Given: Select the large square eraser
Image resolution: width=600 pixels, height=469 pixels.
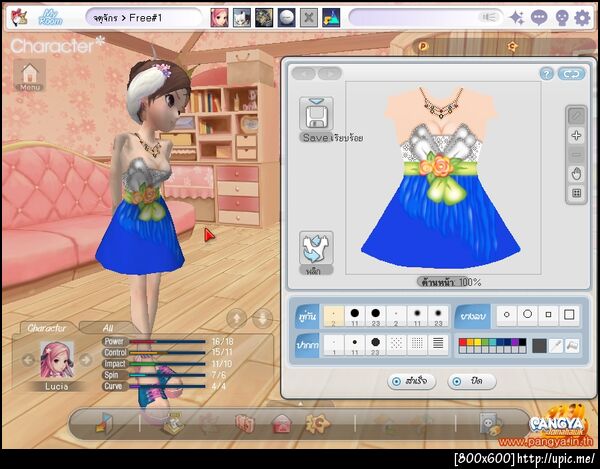Looking at the screenshot, I should [569, 315].
